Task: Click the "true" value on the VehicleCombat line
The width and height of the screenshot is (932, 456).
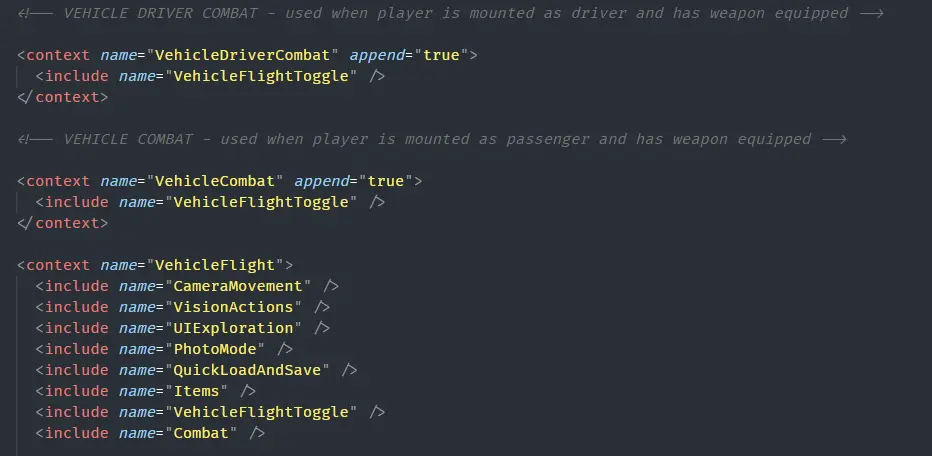Action: [386, 181]
